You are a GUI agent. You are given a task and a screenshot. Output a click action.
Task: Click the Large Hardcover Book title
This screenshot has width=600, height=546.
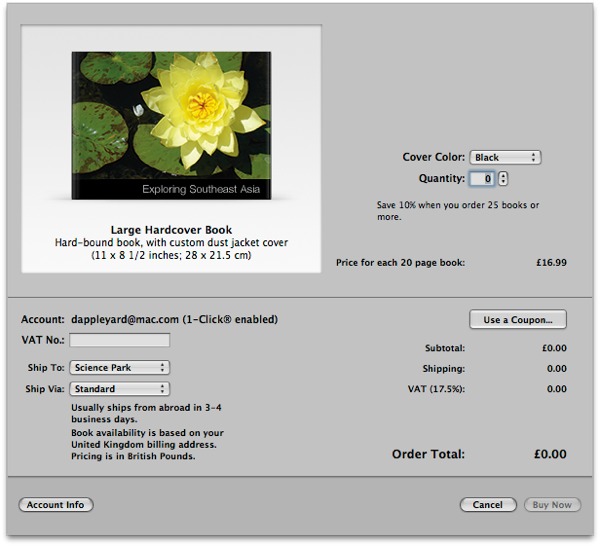[171, 230]
